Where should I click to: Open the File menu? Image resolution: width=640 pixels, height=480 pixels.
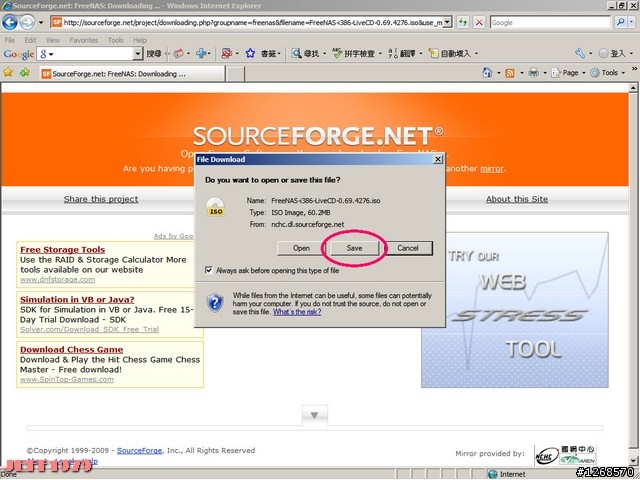9,40
